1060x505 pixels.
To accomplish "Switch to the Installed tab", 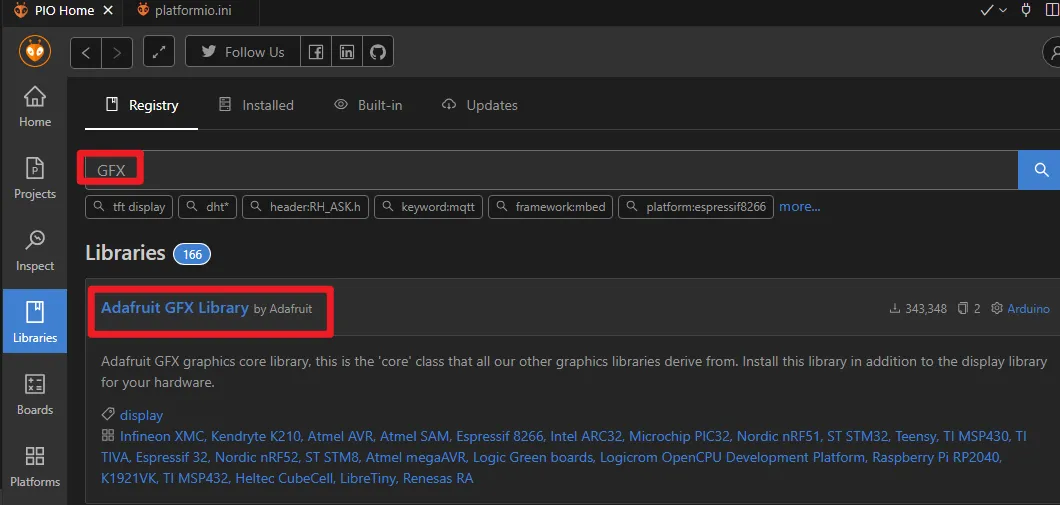I will [256, 105].
